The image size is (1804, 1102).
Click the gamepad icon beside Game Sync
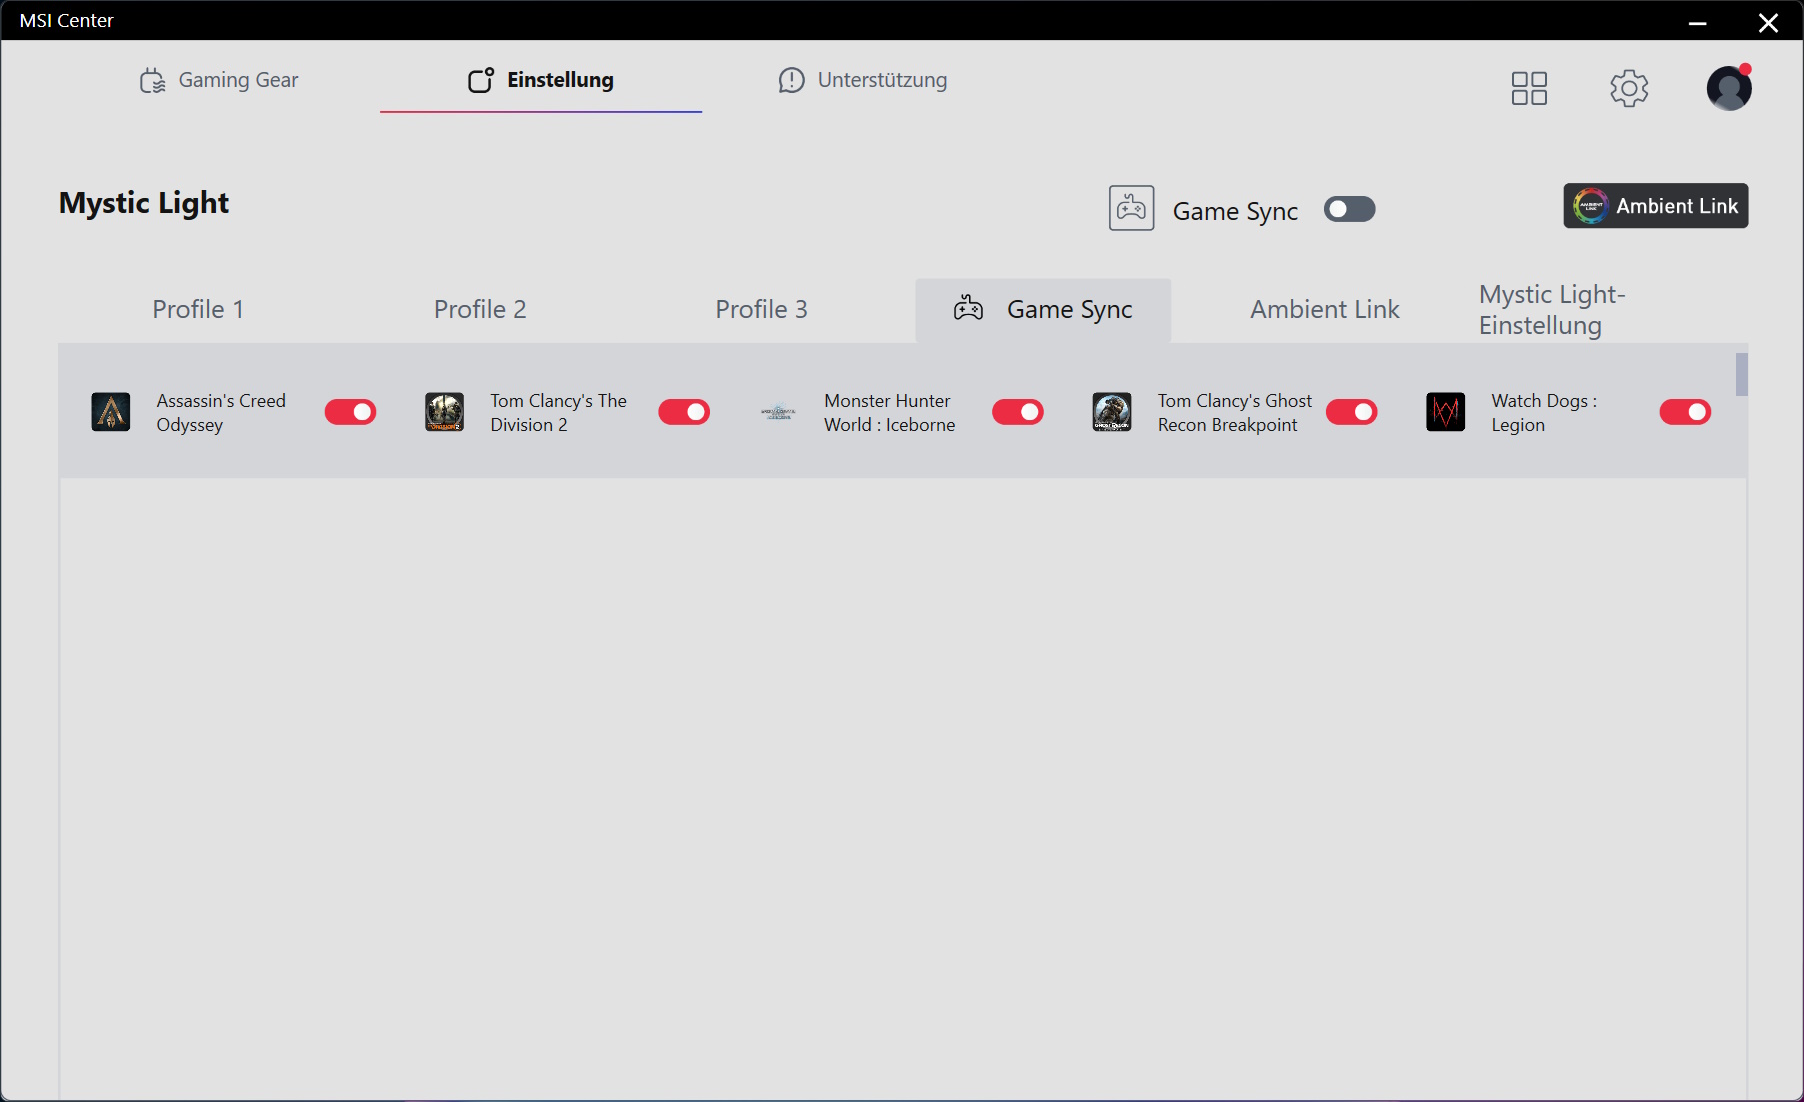pos(1131,208)
